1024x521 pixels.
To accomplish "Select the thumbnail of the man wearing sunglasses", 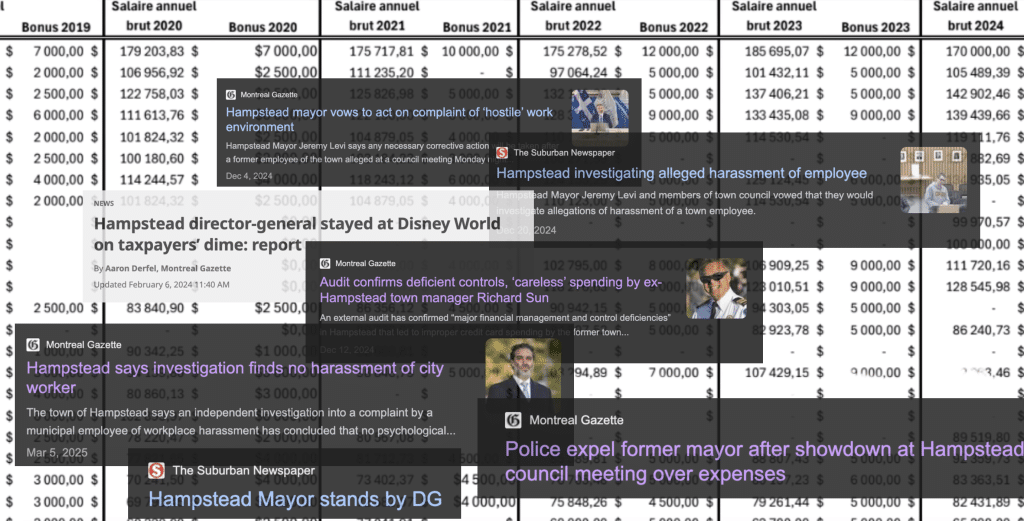I will 716,288.
